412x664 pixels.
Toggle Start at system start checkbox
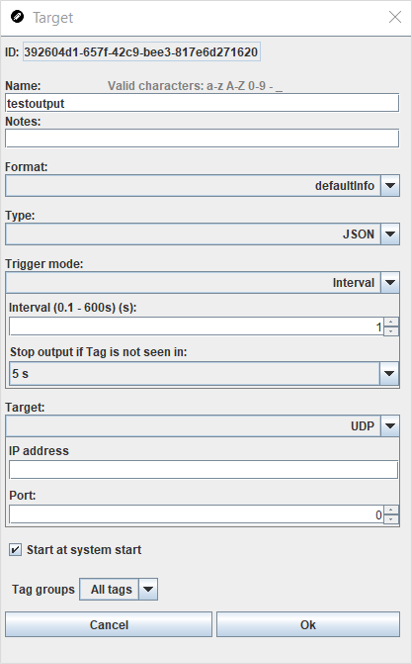point(15,550)
